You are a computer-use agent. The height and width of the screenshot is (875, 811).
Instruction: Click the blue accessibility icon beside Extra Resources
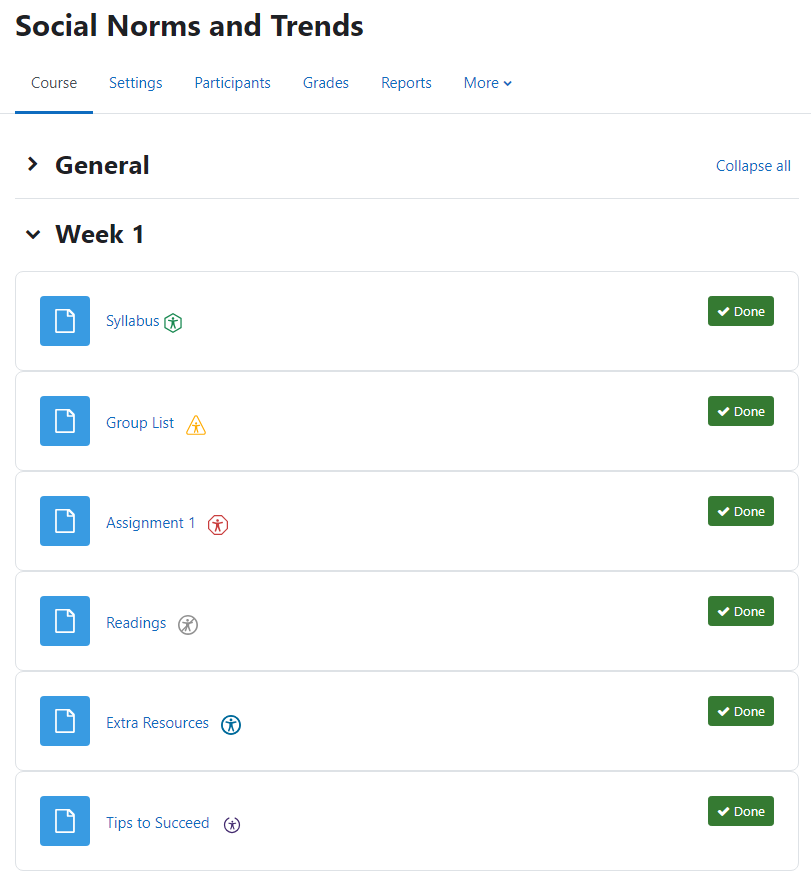click(x=231, y=725)
